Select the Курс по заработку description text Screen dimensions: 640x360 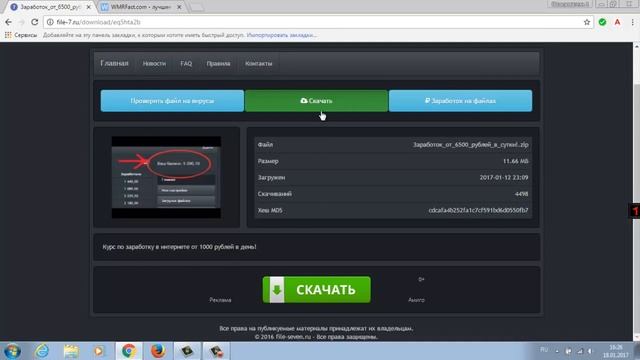click(179, 247)
